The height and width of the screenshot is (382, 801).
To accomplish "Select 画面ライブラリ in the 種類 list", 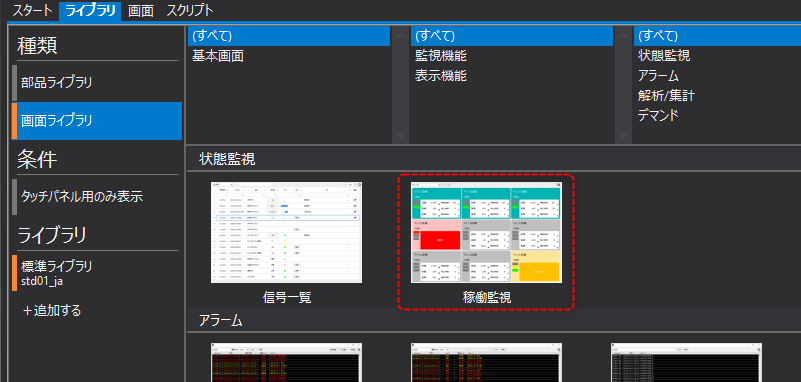I will tap(97, 121).
